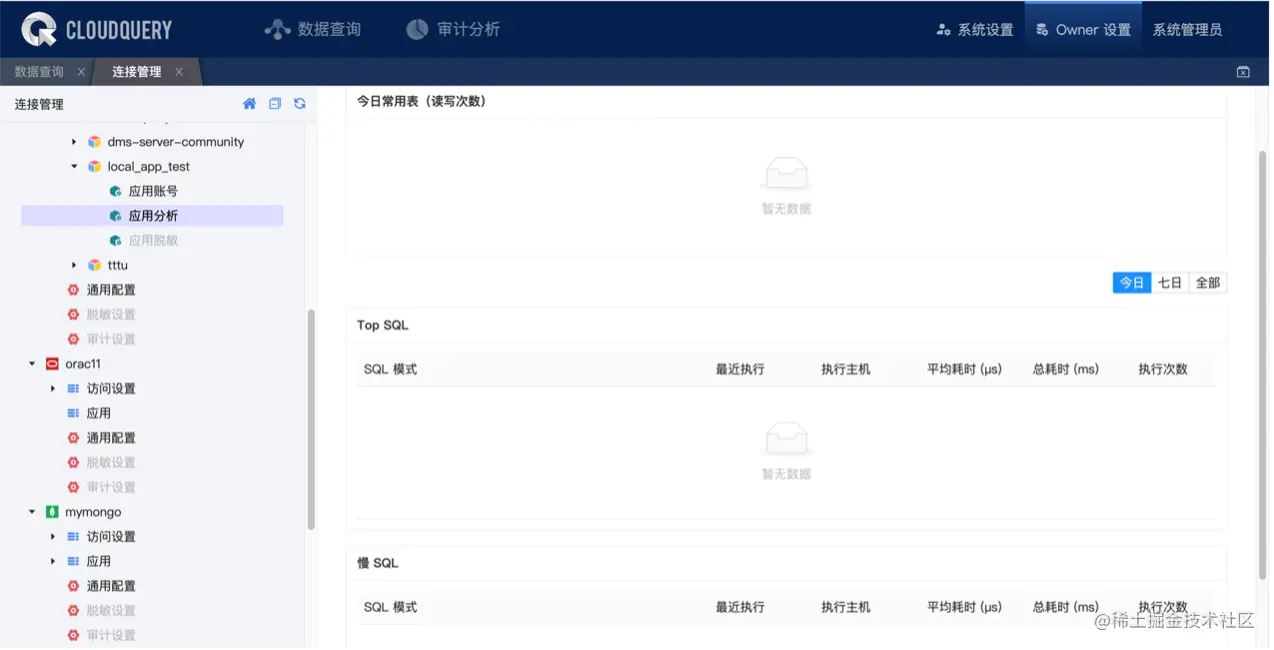
Task: Click the close-all-tabs icon at tab bar right
Action: 1243,72
